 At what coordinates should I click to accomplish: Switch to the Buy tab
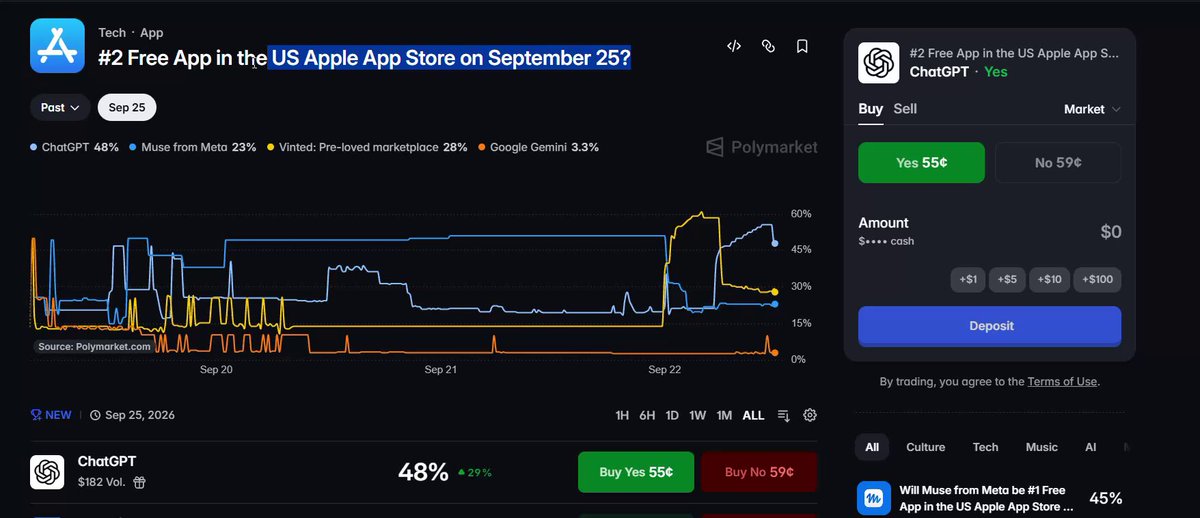[870, 109]
